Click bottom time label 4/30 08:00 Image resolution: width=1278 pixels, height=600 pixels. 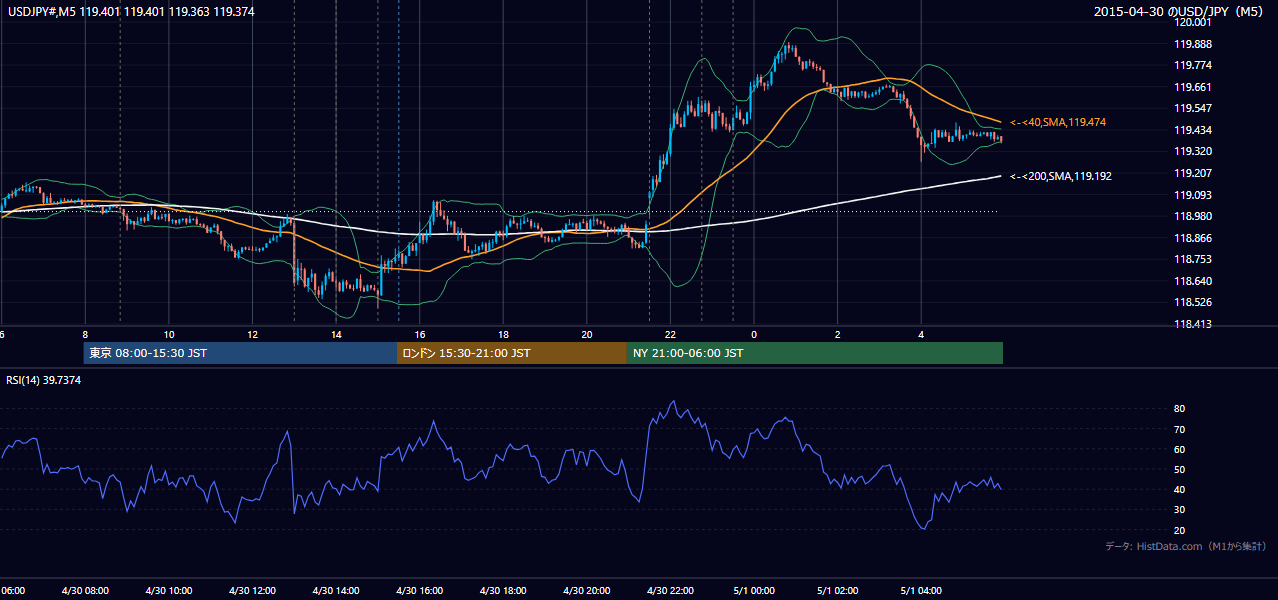(85, 591)
